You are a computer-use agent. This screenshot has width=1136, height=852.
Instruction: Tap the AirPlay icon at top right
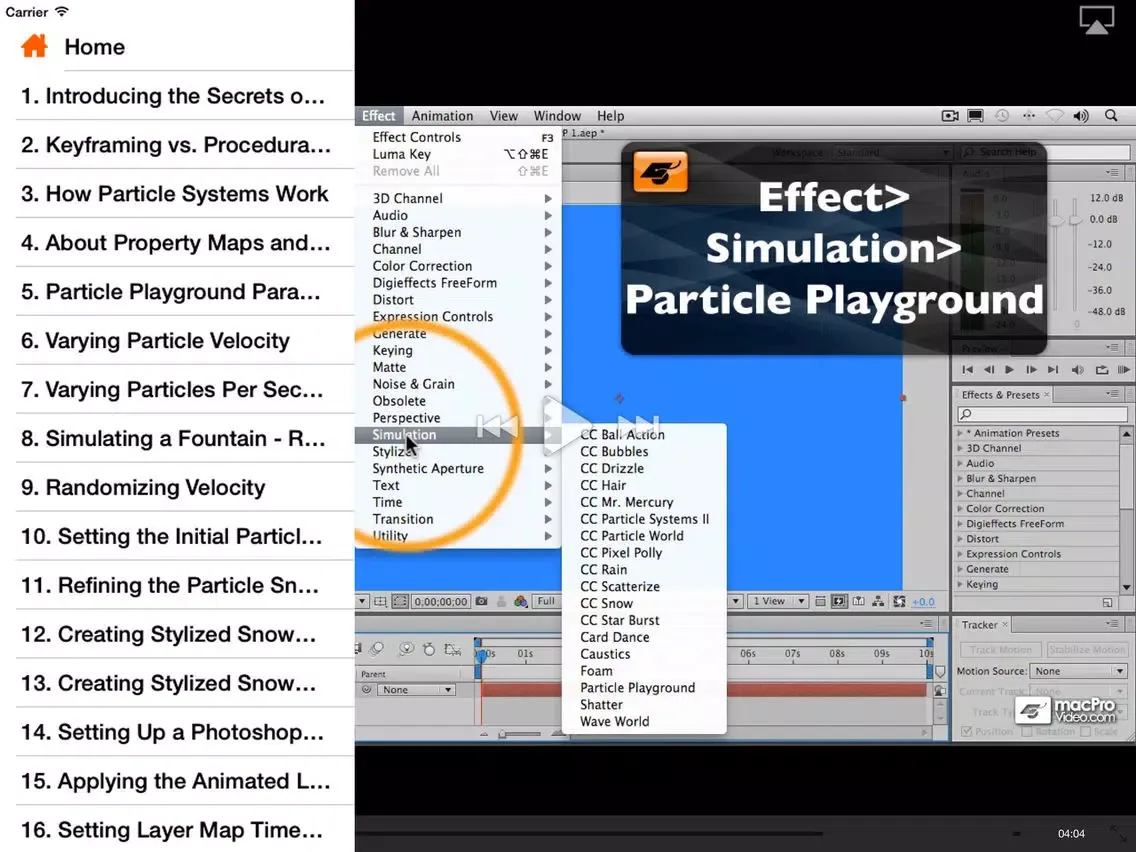1096,20
